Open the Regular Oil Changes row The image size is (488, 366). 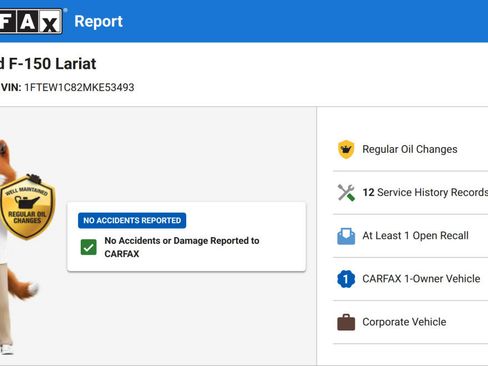(x=410, y=149)
